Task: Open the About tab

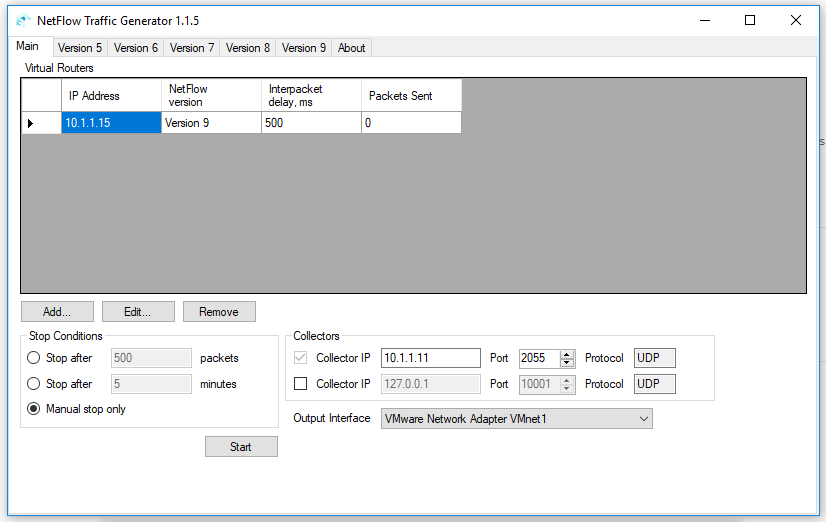Action: [x=351, y=48]
